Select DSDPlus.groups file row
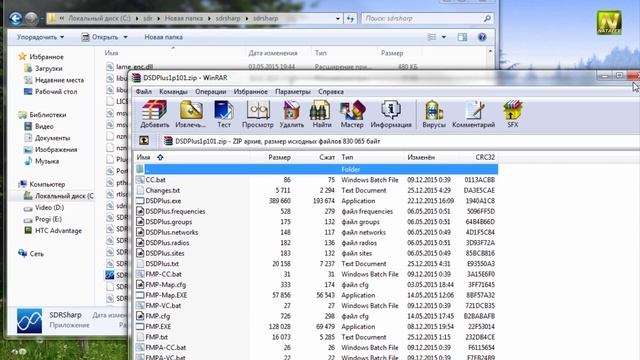Image resolution: width=640 pixels, height=360 pixels. click(317, 222)
